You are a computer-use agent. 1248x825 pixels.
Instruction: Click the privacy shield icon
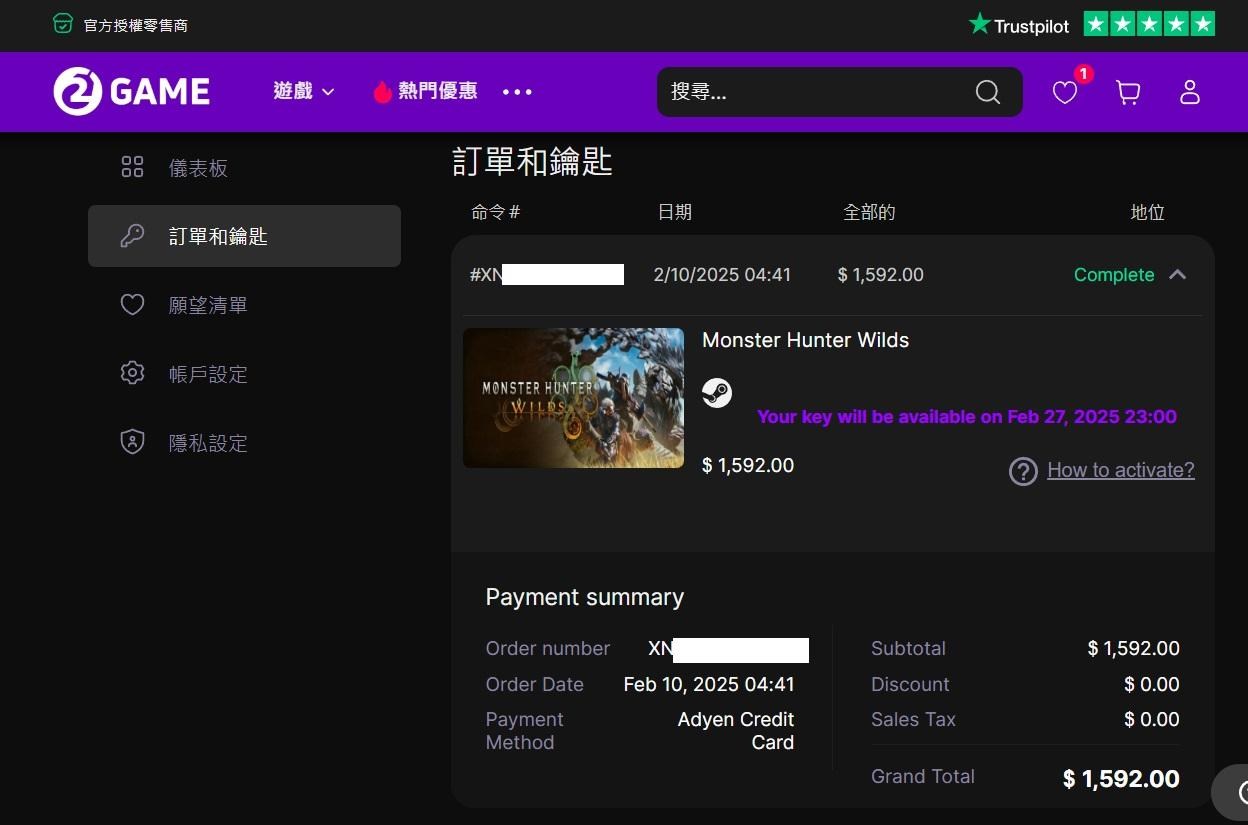tap(132, 443)
